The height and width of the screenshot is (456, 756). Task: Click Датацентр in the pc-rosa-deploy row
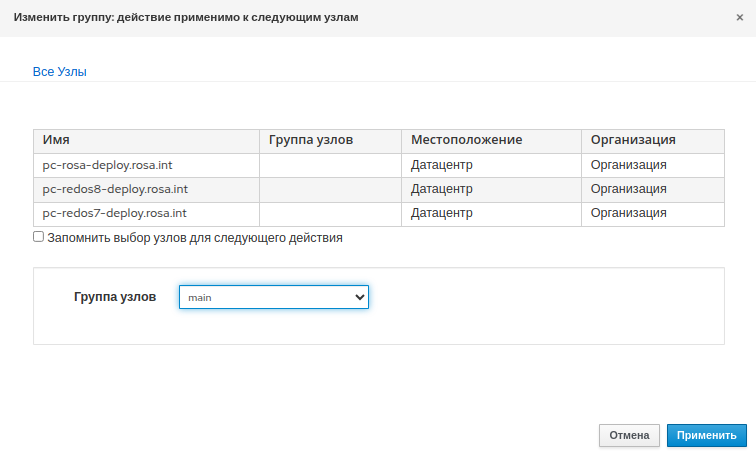click(442, 165)
